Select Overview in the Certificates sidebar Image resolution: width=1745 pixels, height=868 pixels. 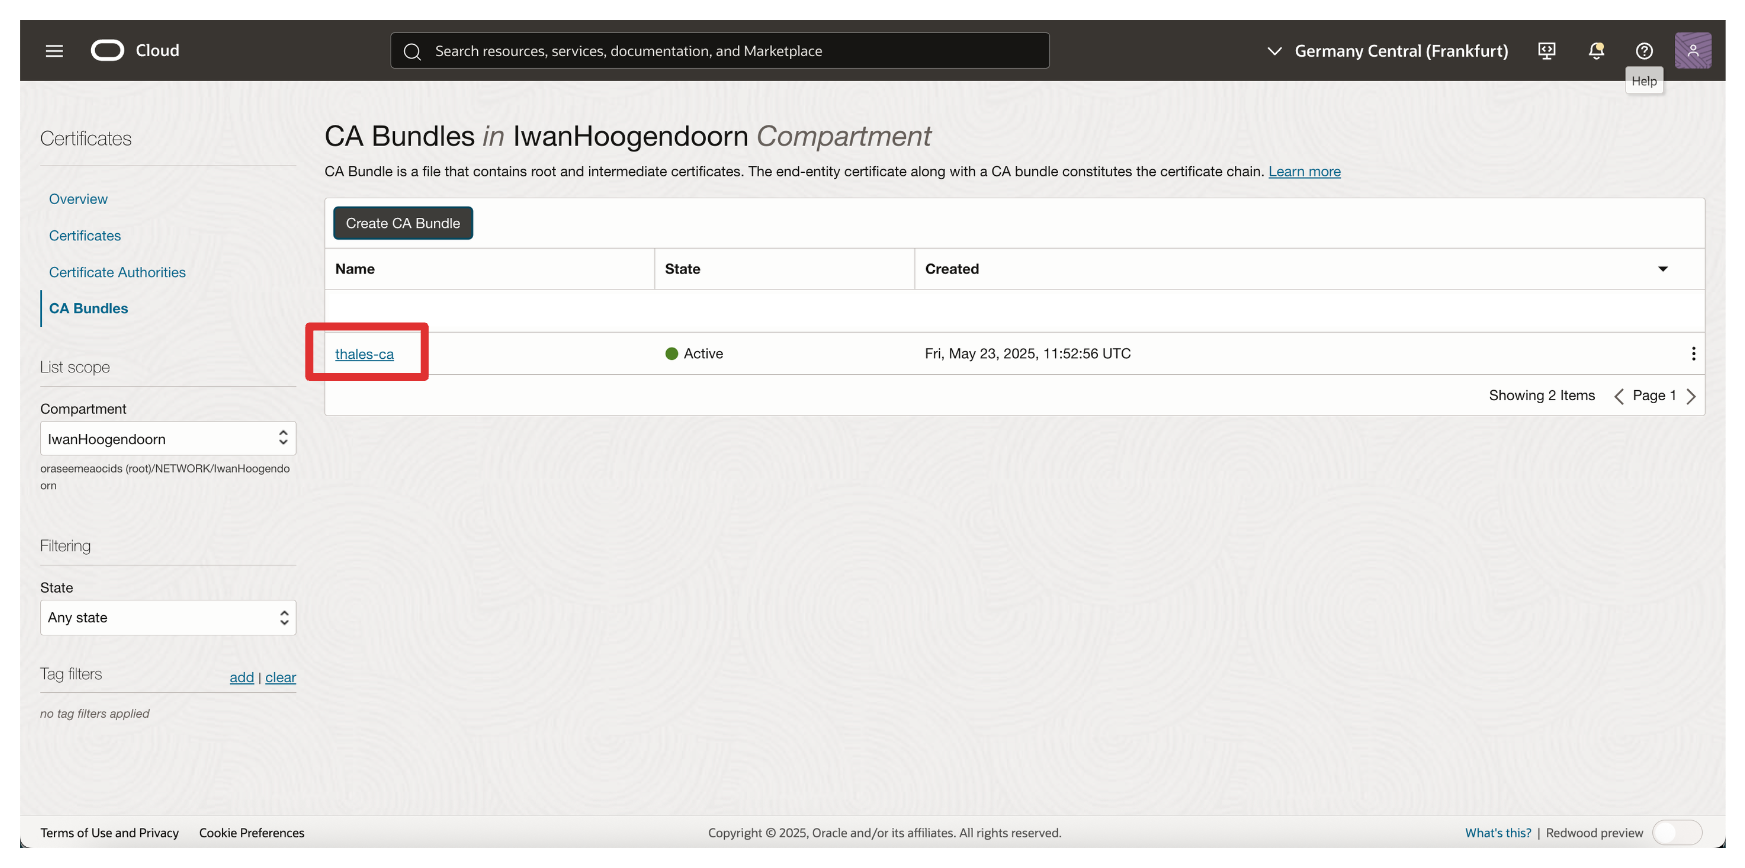click(78, 199)
